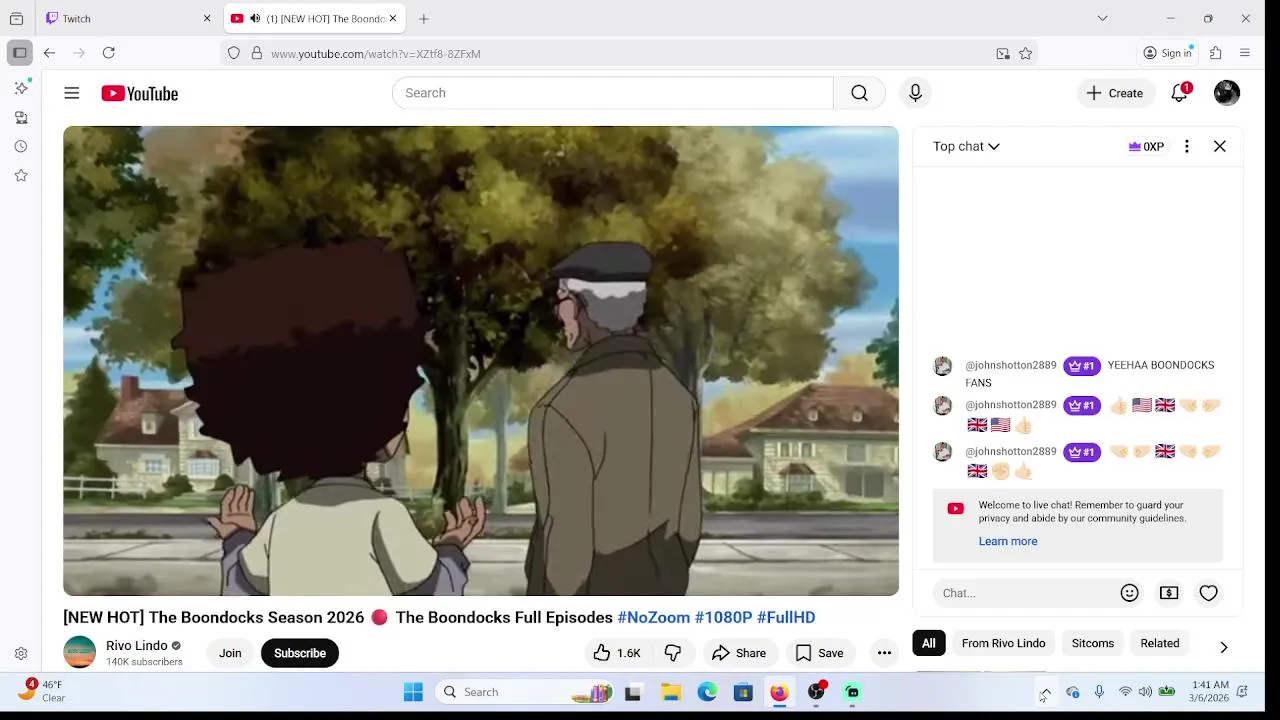
Task: Select the All filter chip
Action: tap(929, 643)
